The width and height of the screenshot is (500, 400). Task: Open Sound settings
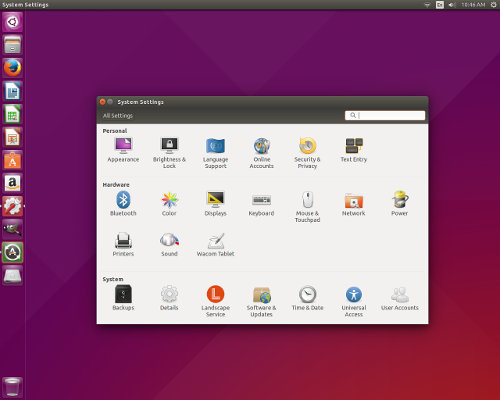[x=169, y=244]
